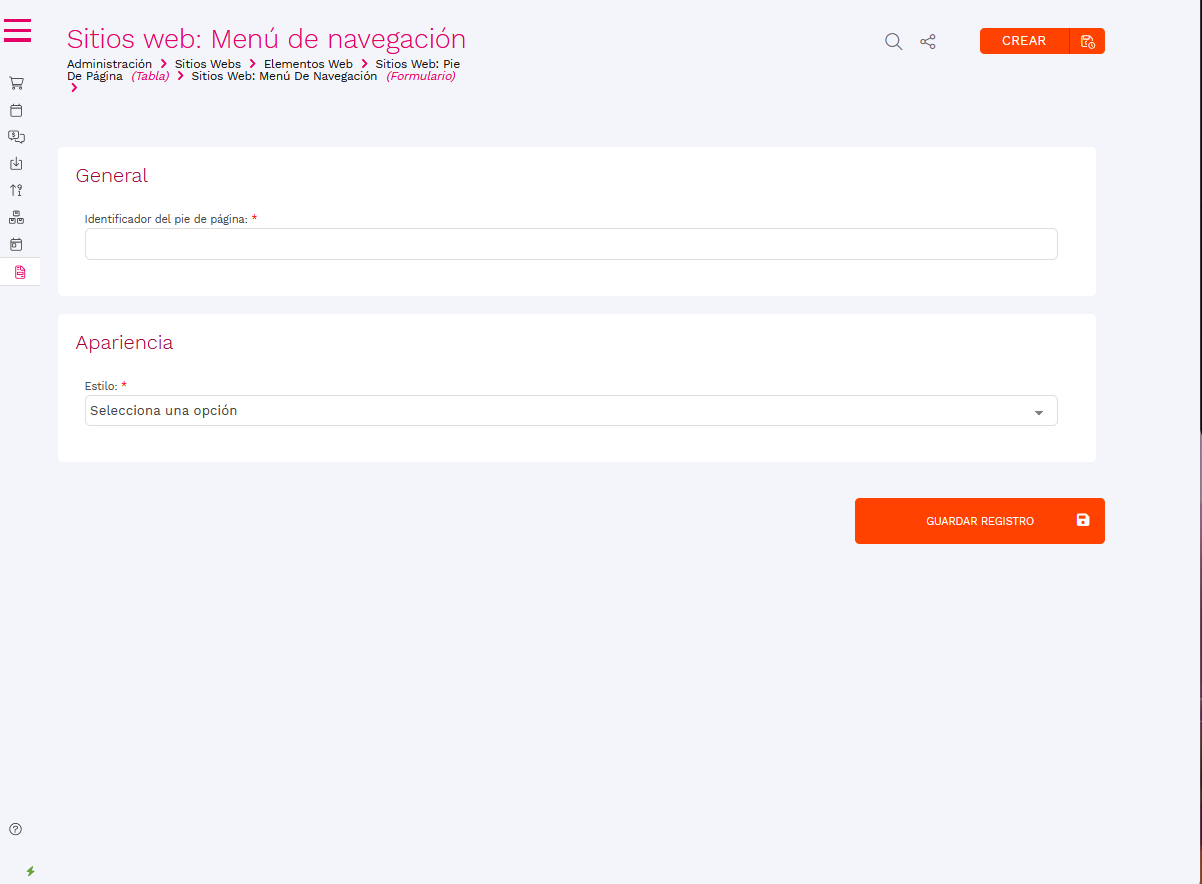The image size is (1202, 884).
Task: Click the download inbox sidebar icon
Action: tap(16, 164)
